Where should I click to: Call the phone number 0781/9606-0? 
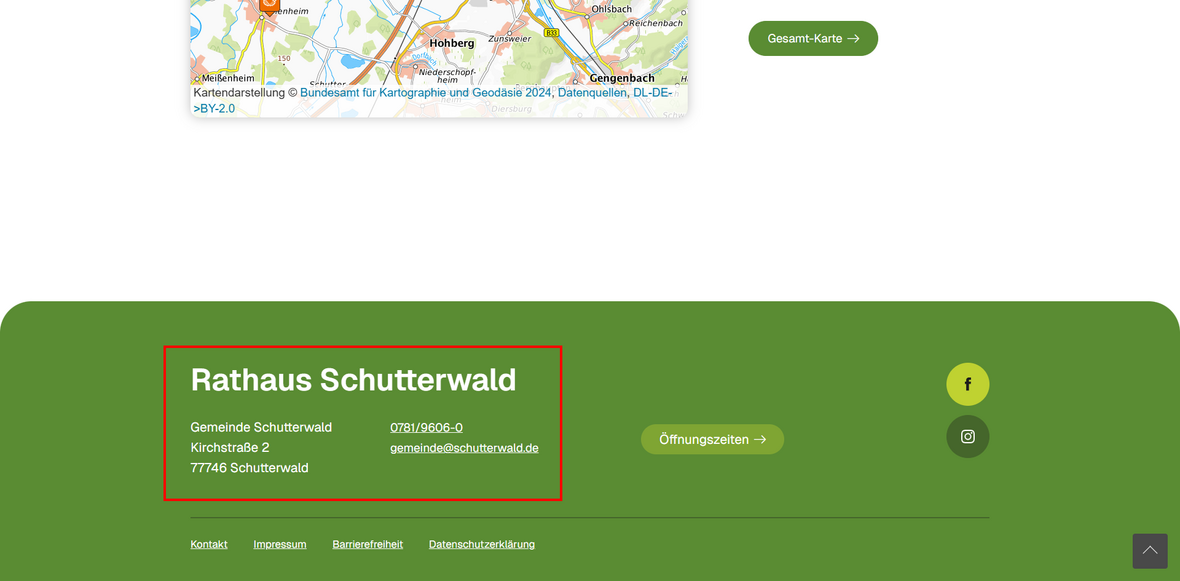pos(426,428)
